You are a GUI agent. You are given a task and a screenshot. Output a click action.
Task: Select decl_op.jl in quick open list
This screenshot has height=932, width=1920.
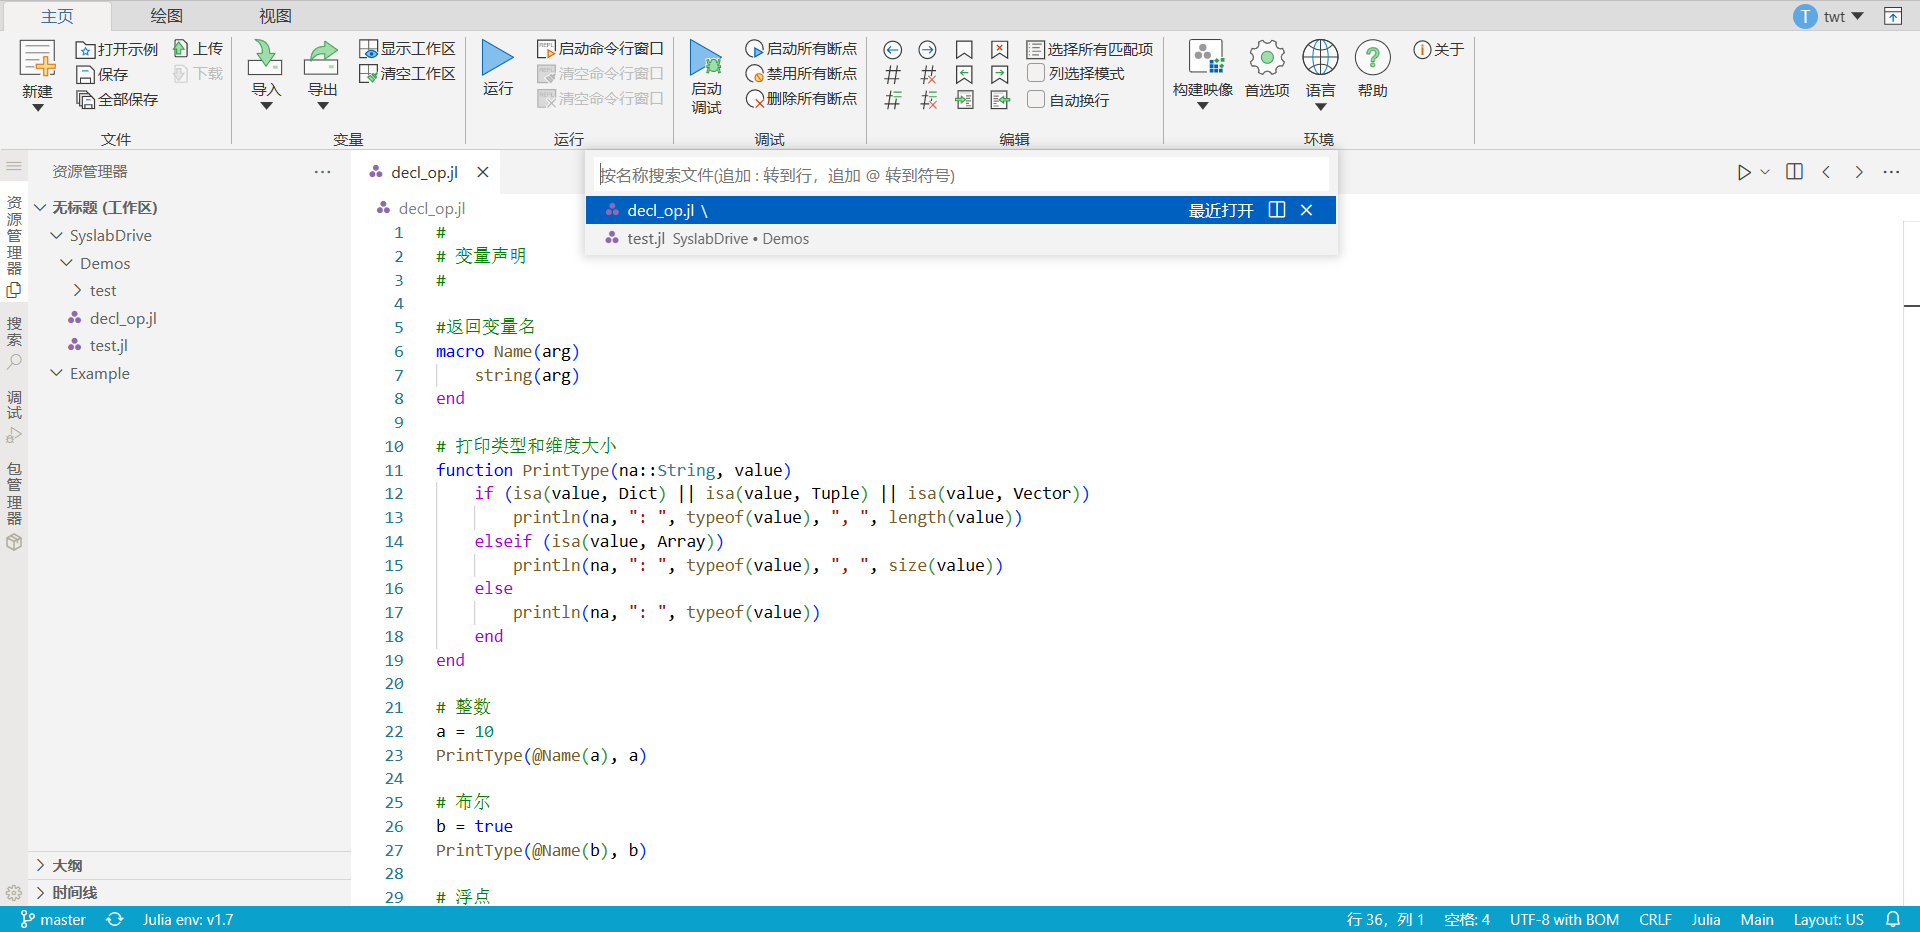pyautogui.click(x=960, y=210)
